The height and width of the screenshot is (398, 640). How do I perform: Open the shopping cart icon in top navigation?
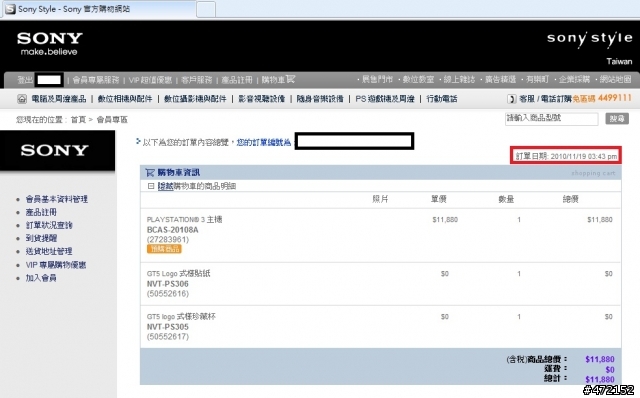point(290,79)
